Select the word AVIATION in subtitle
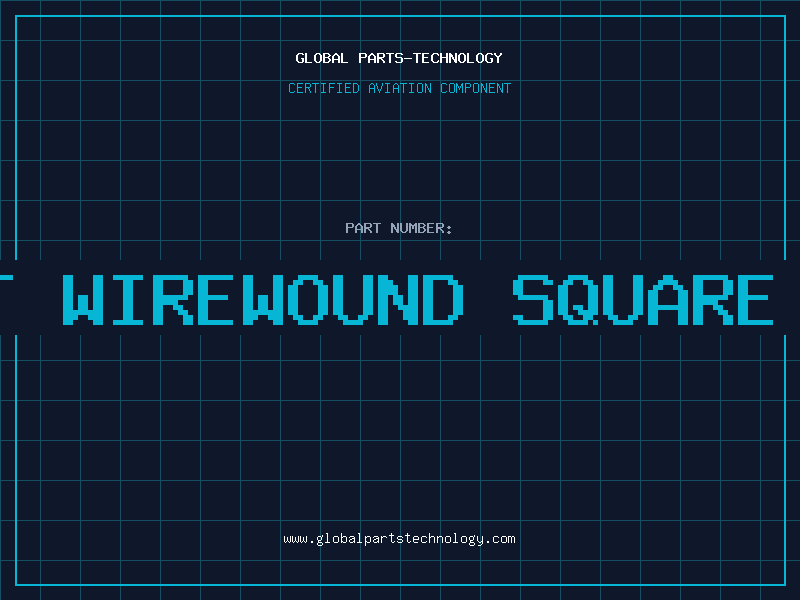This screenshot has width=800, height=600. point(400,88)
